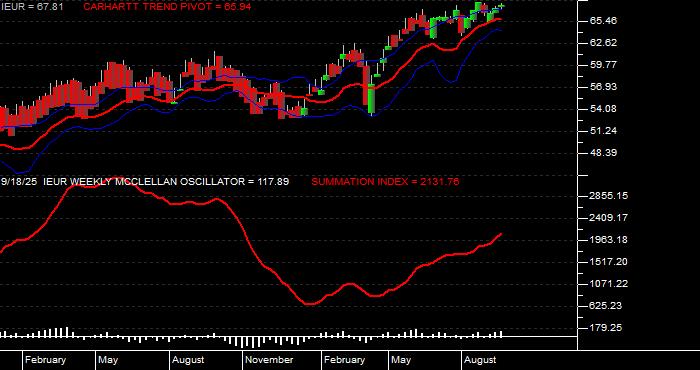Click the 1963.18 summation axis value
Viewport: 700px width, 370px height.
(608, 240)
